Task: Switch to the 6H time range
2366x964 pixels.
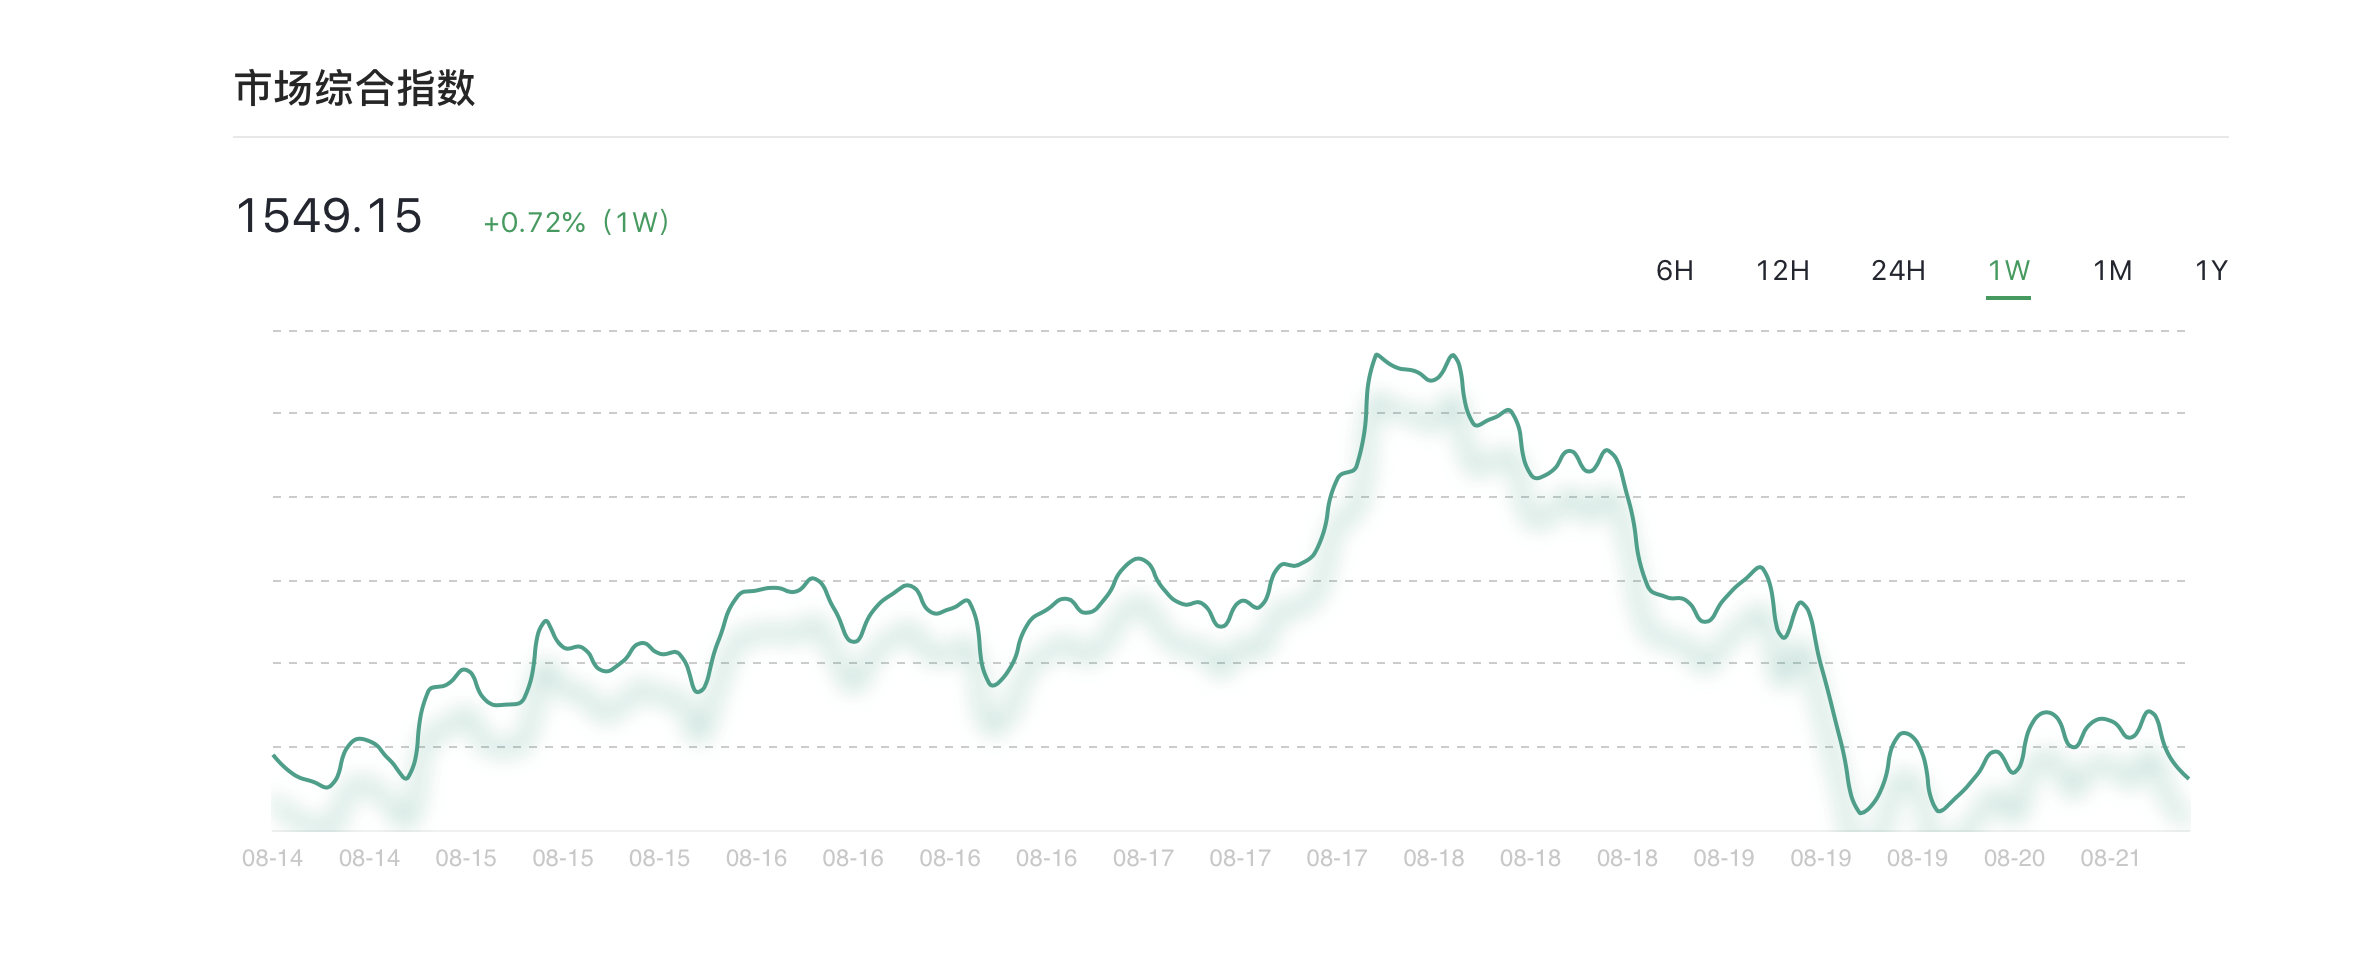Action: 1674,271
